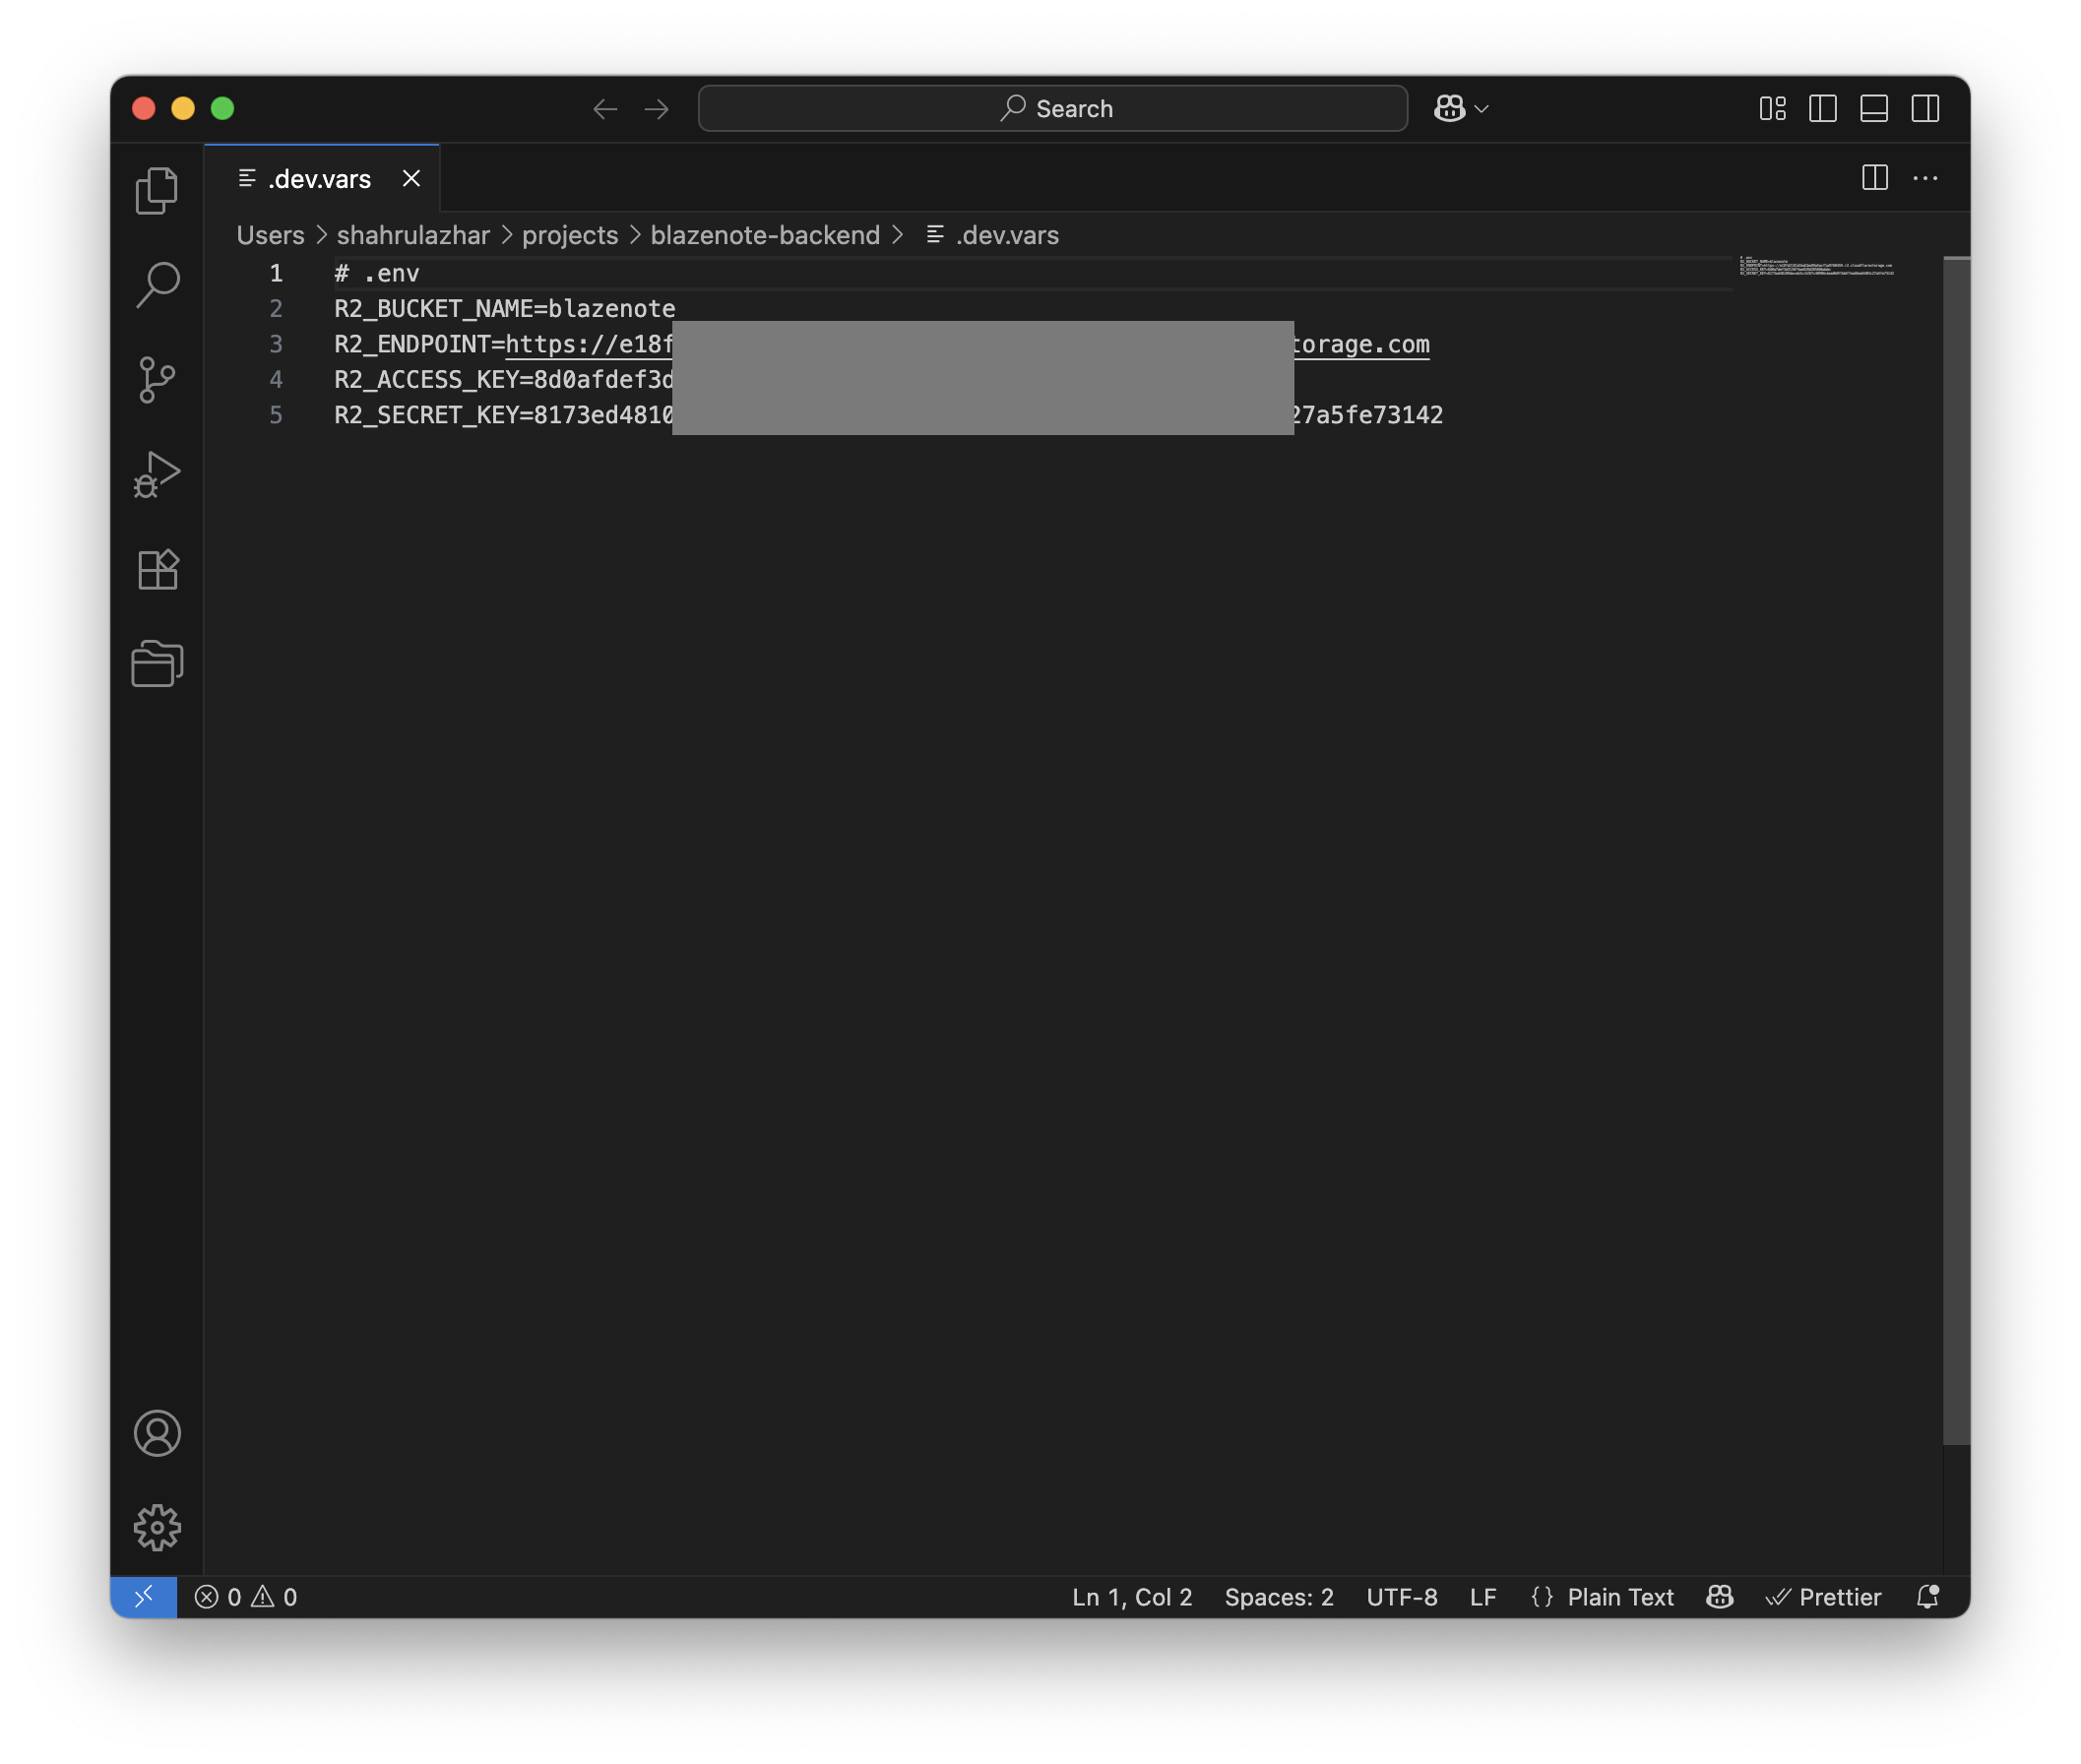
Task: Open the Source Control view
Action: pyautogui.click(x=157, y=380)
